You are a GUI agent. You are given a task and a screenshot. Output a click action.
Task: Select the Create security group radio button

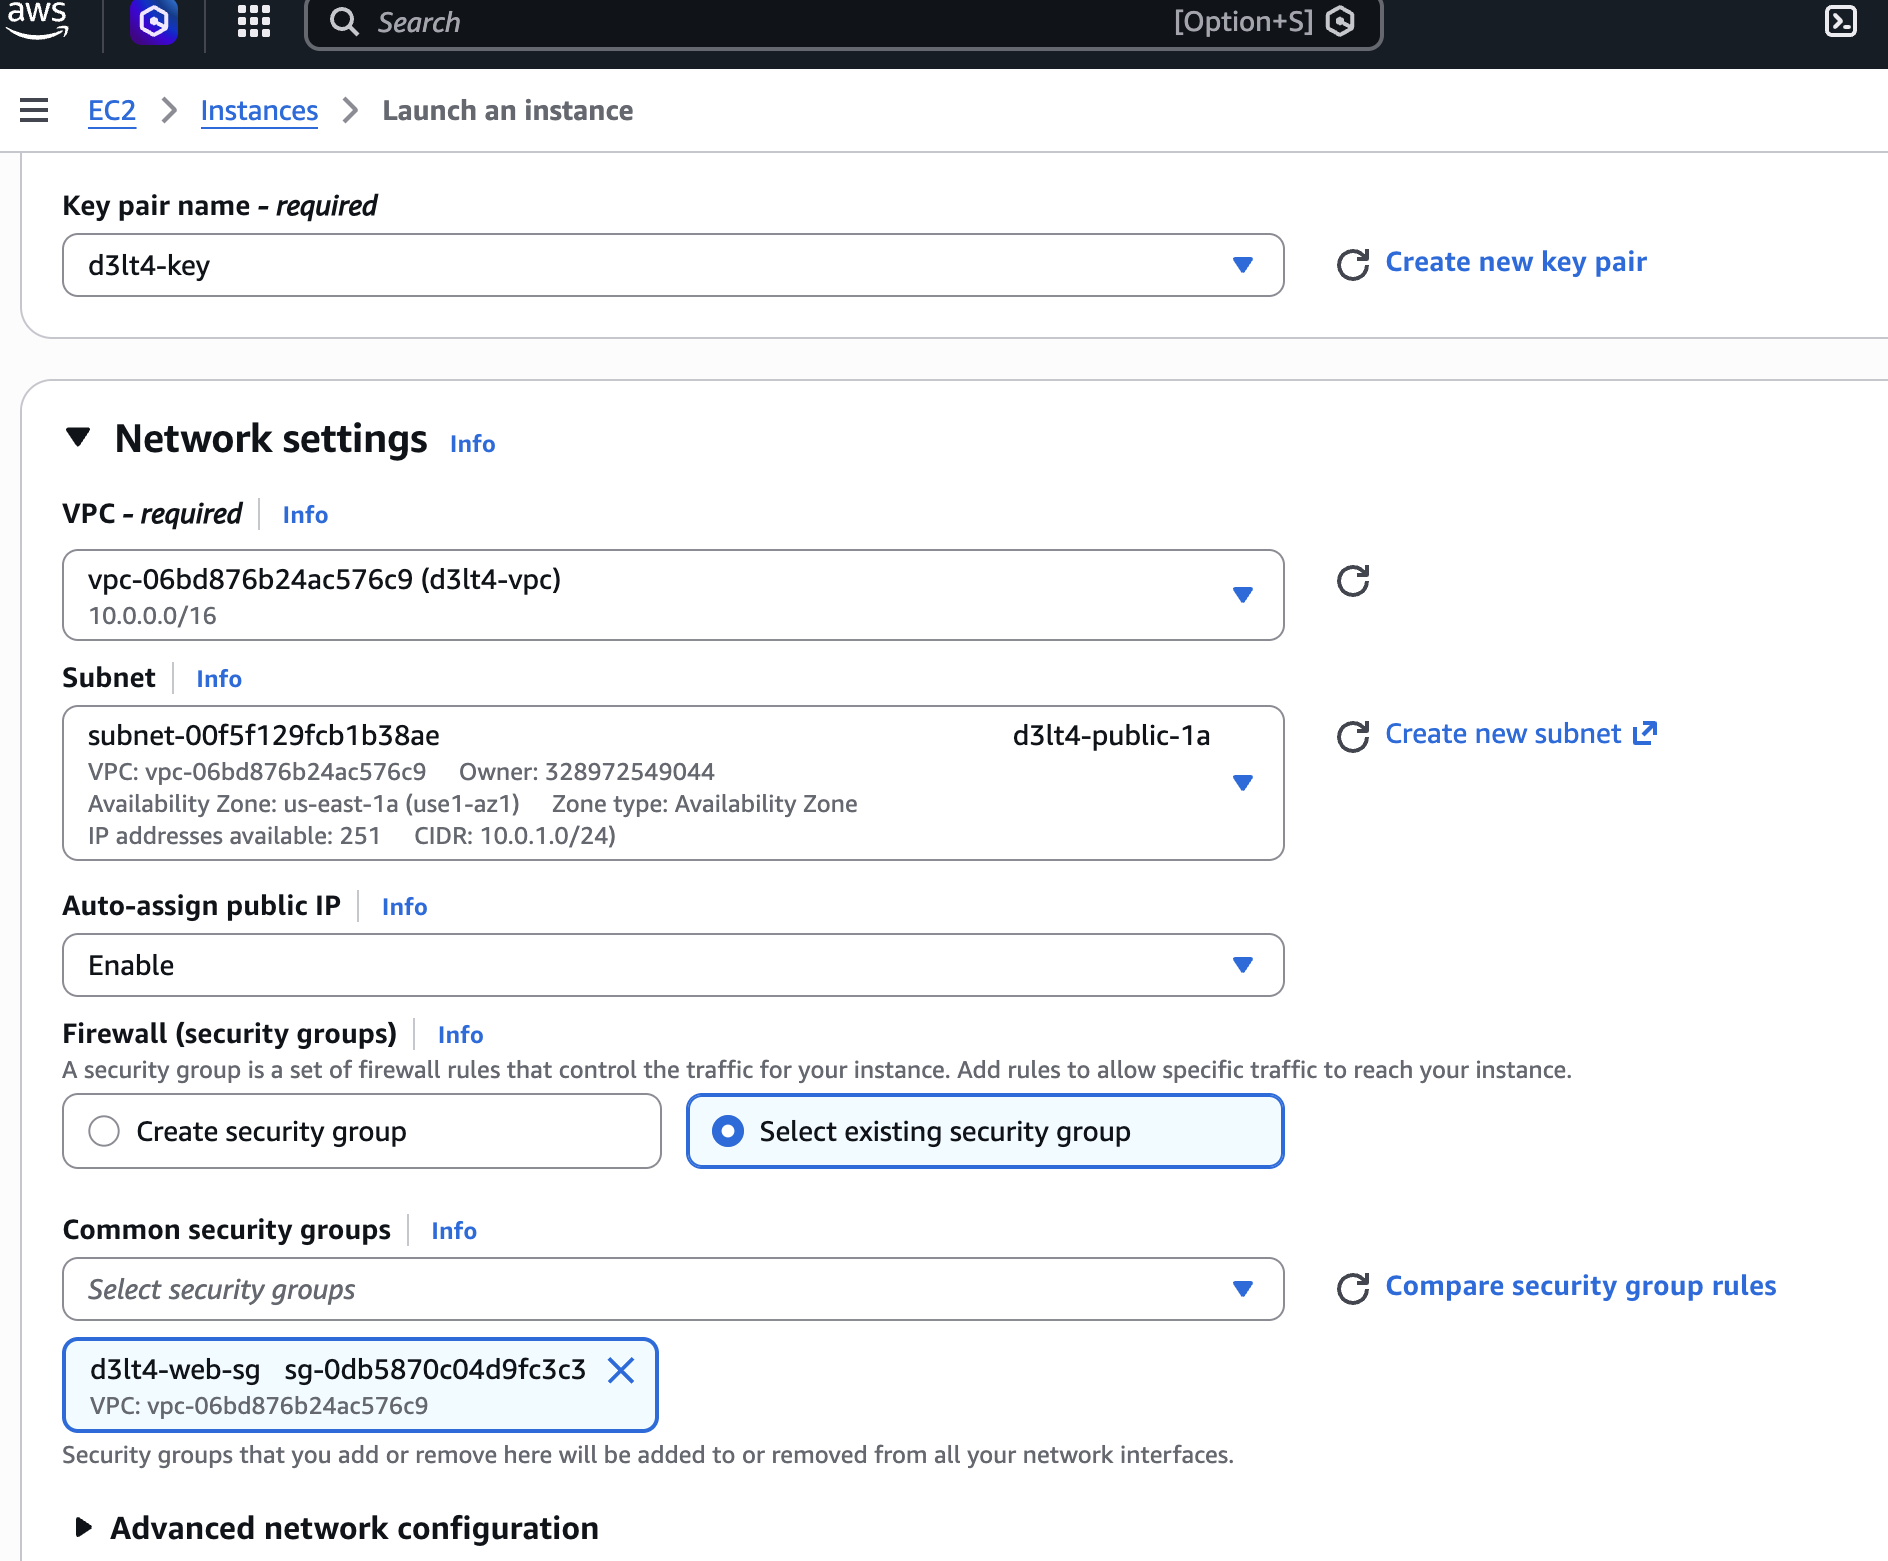click(103, 1131)
